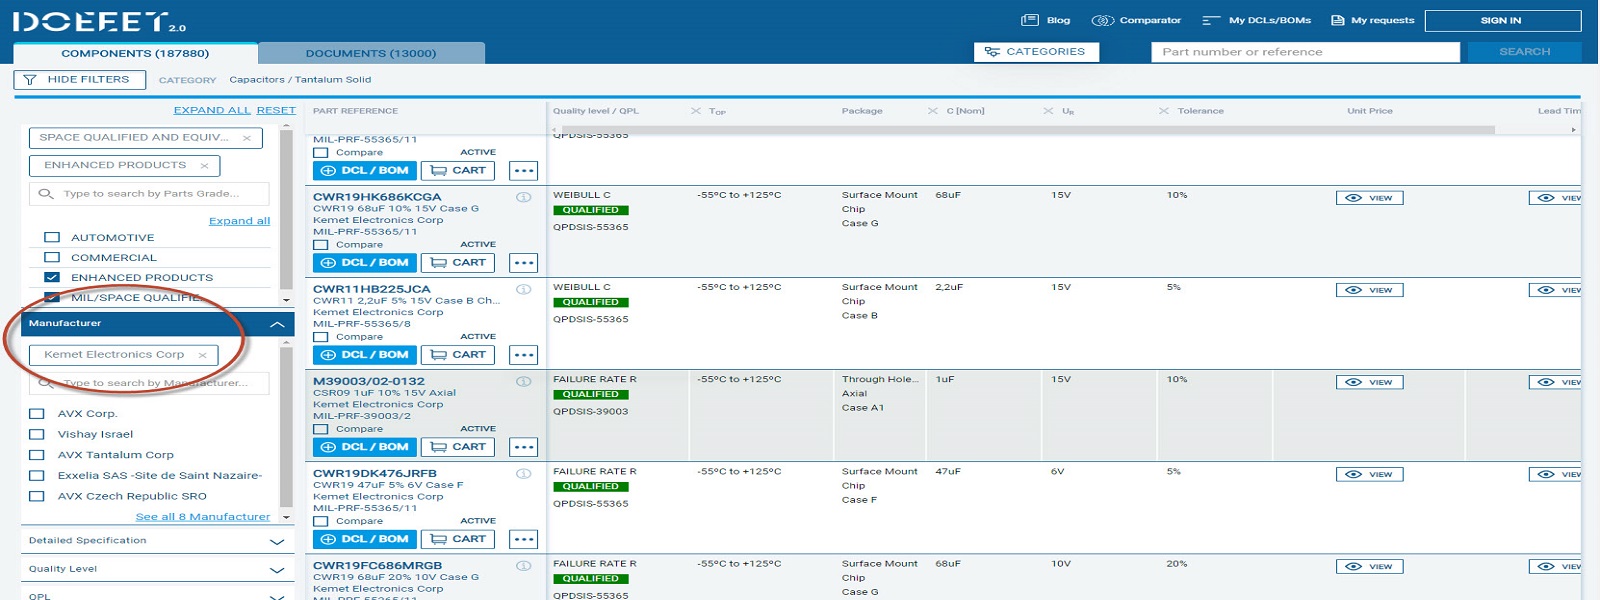Viewport: 1600px width, 600px height.
Task: Remove the Enhanced Products filter chip
Action: 204,166
